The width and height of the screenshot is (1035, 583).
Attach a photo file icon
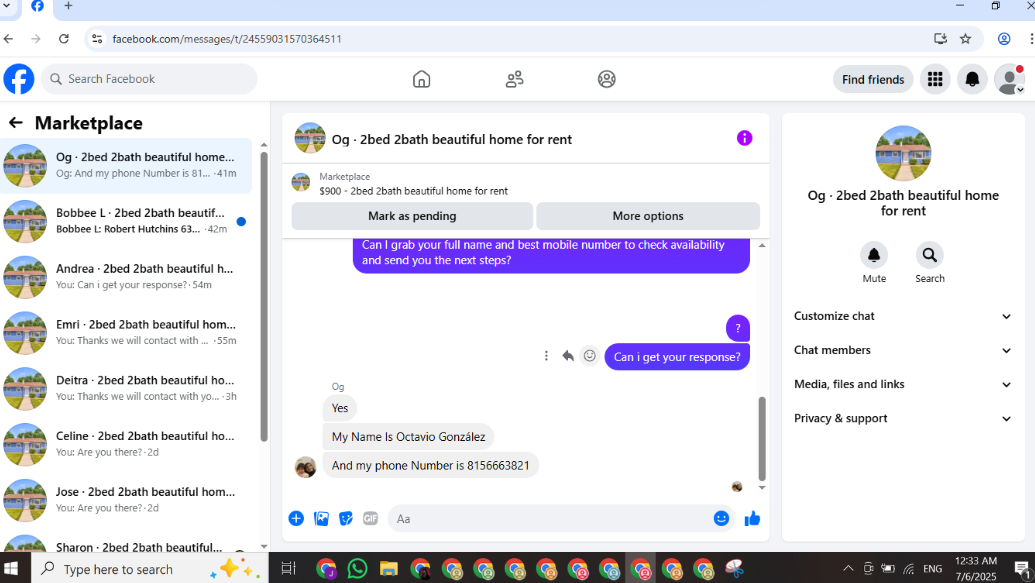pyautogui.click(x=321, y=519)
